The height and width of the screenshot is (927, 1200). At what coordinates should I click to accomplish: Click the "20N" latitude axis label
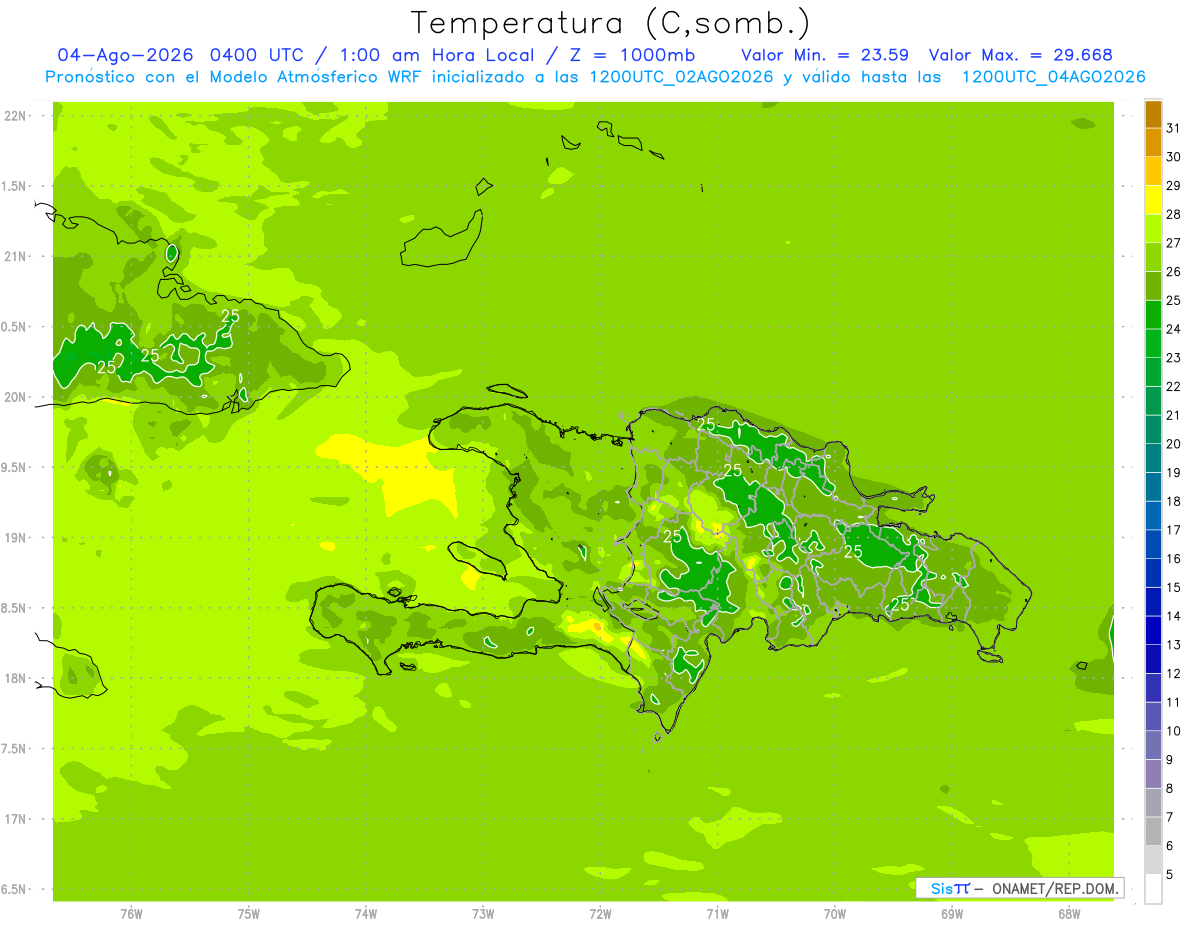click(15, 397)
